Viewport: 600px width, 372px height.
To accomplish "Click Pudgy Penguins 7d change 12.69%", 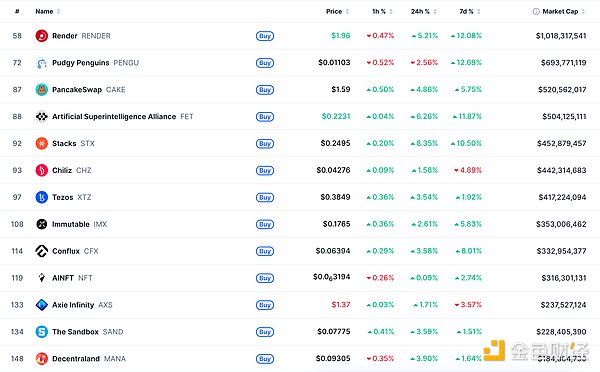I will (x=466, y=62).
